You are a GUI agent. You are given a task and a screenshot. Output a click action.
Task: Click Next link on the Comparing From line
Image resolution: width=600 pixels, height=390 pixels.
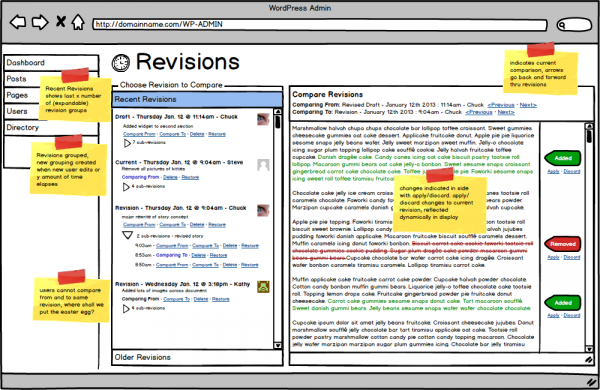[528, 105]
